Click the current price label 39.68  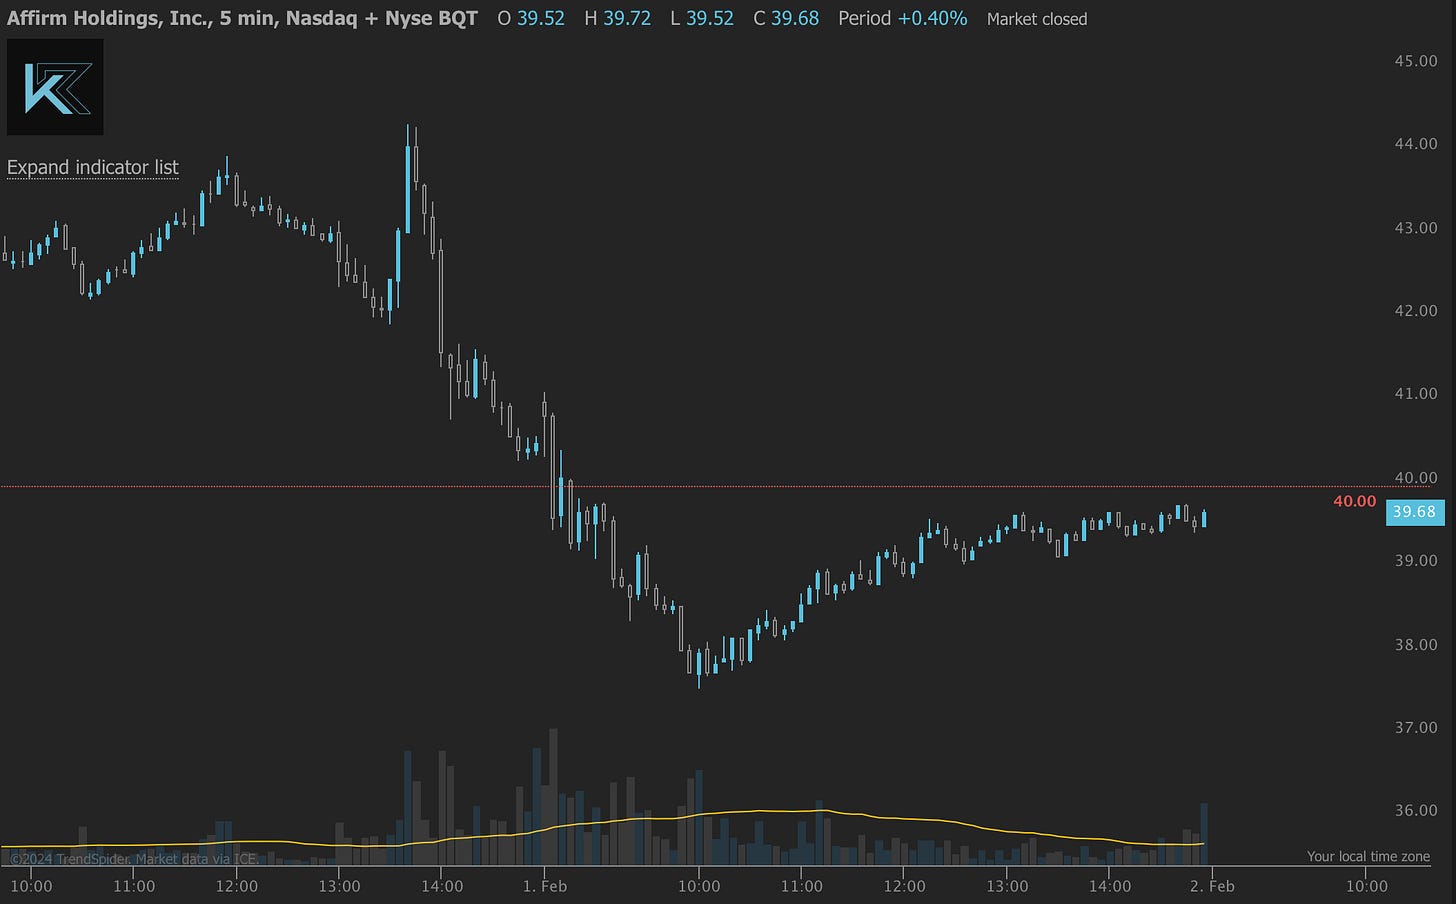click(1415, 512)
